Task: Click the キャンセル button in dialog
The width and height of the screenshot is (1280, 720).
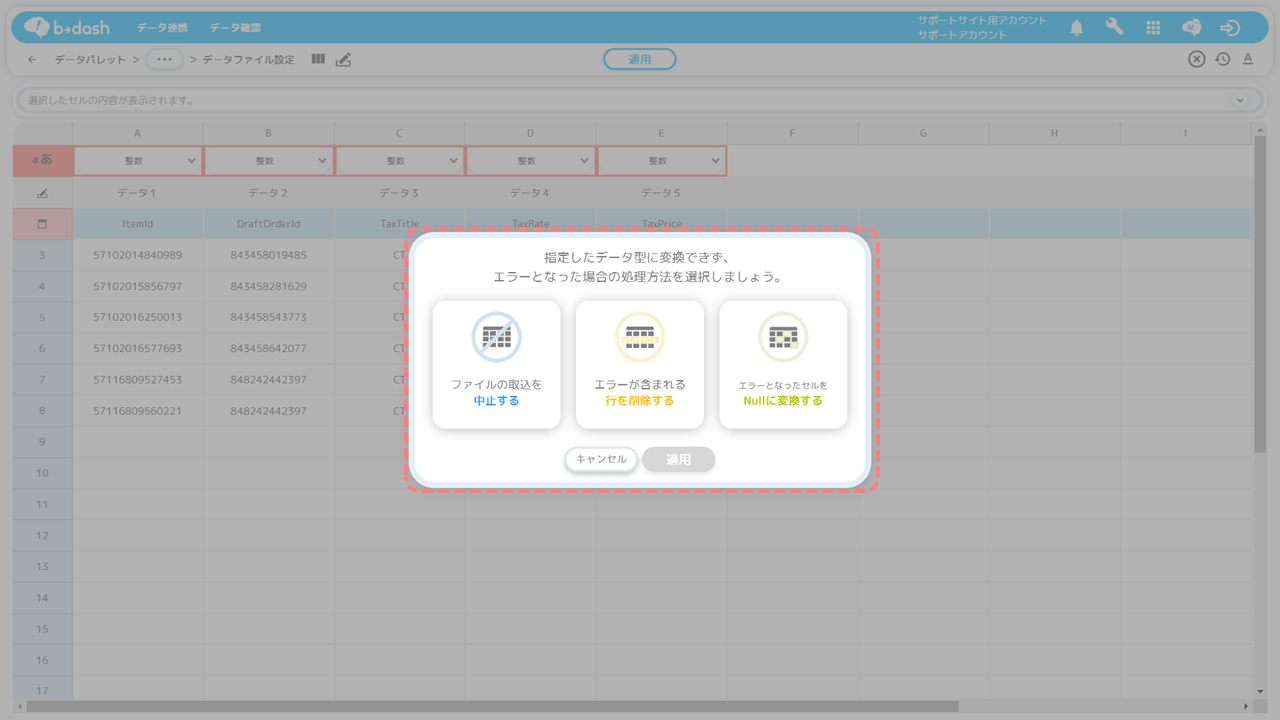Action: tap(601, 459)
